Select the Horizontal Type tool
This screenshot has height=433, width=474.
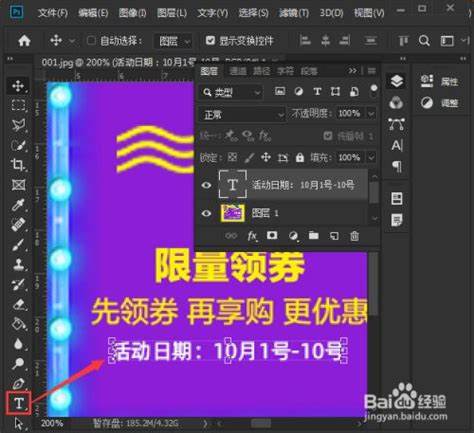[x=19, y=403]
